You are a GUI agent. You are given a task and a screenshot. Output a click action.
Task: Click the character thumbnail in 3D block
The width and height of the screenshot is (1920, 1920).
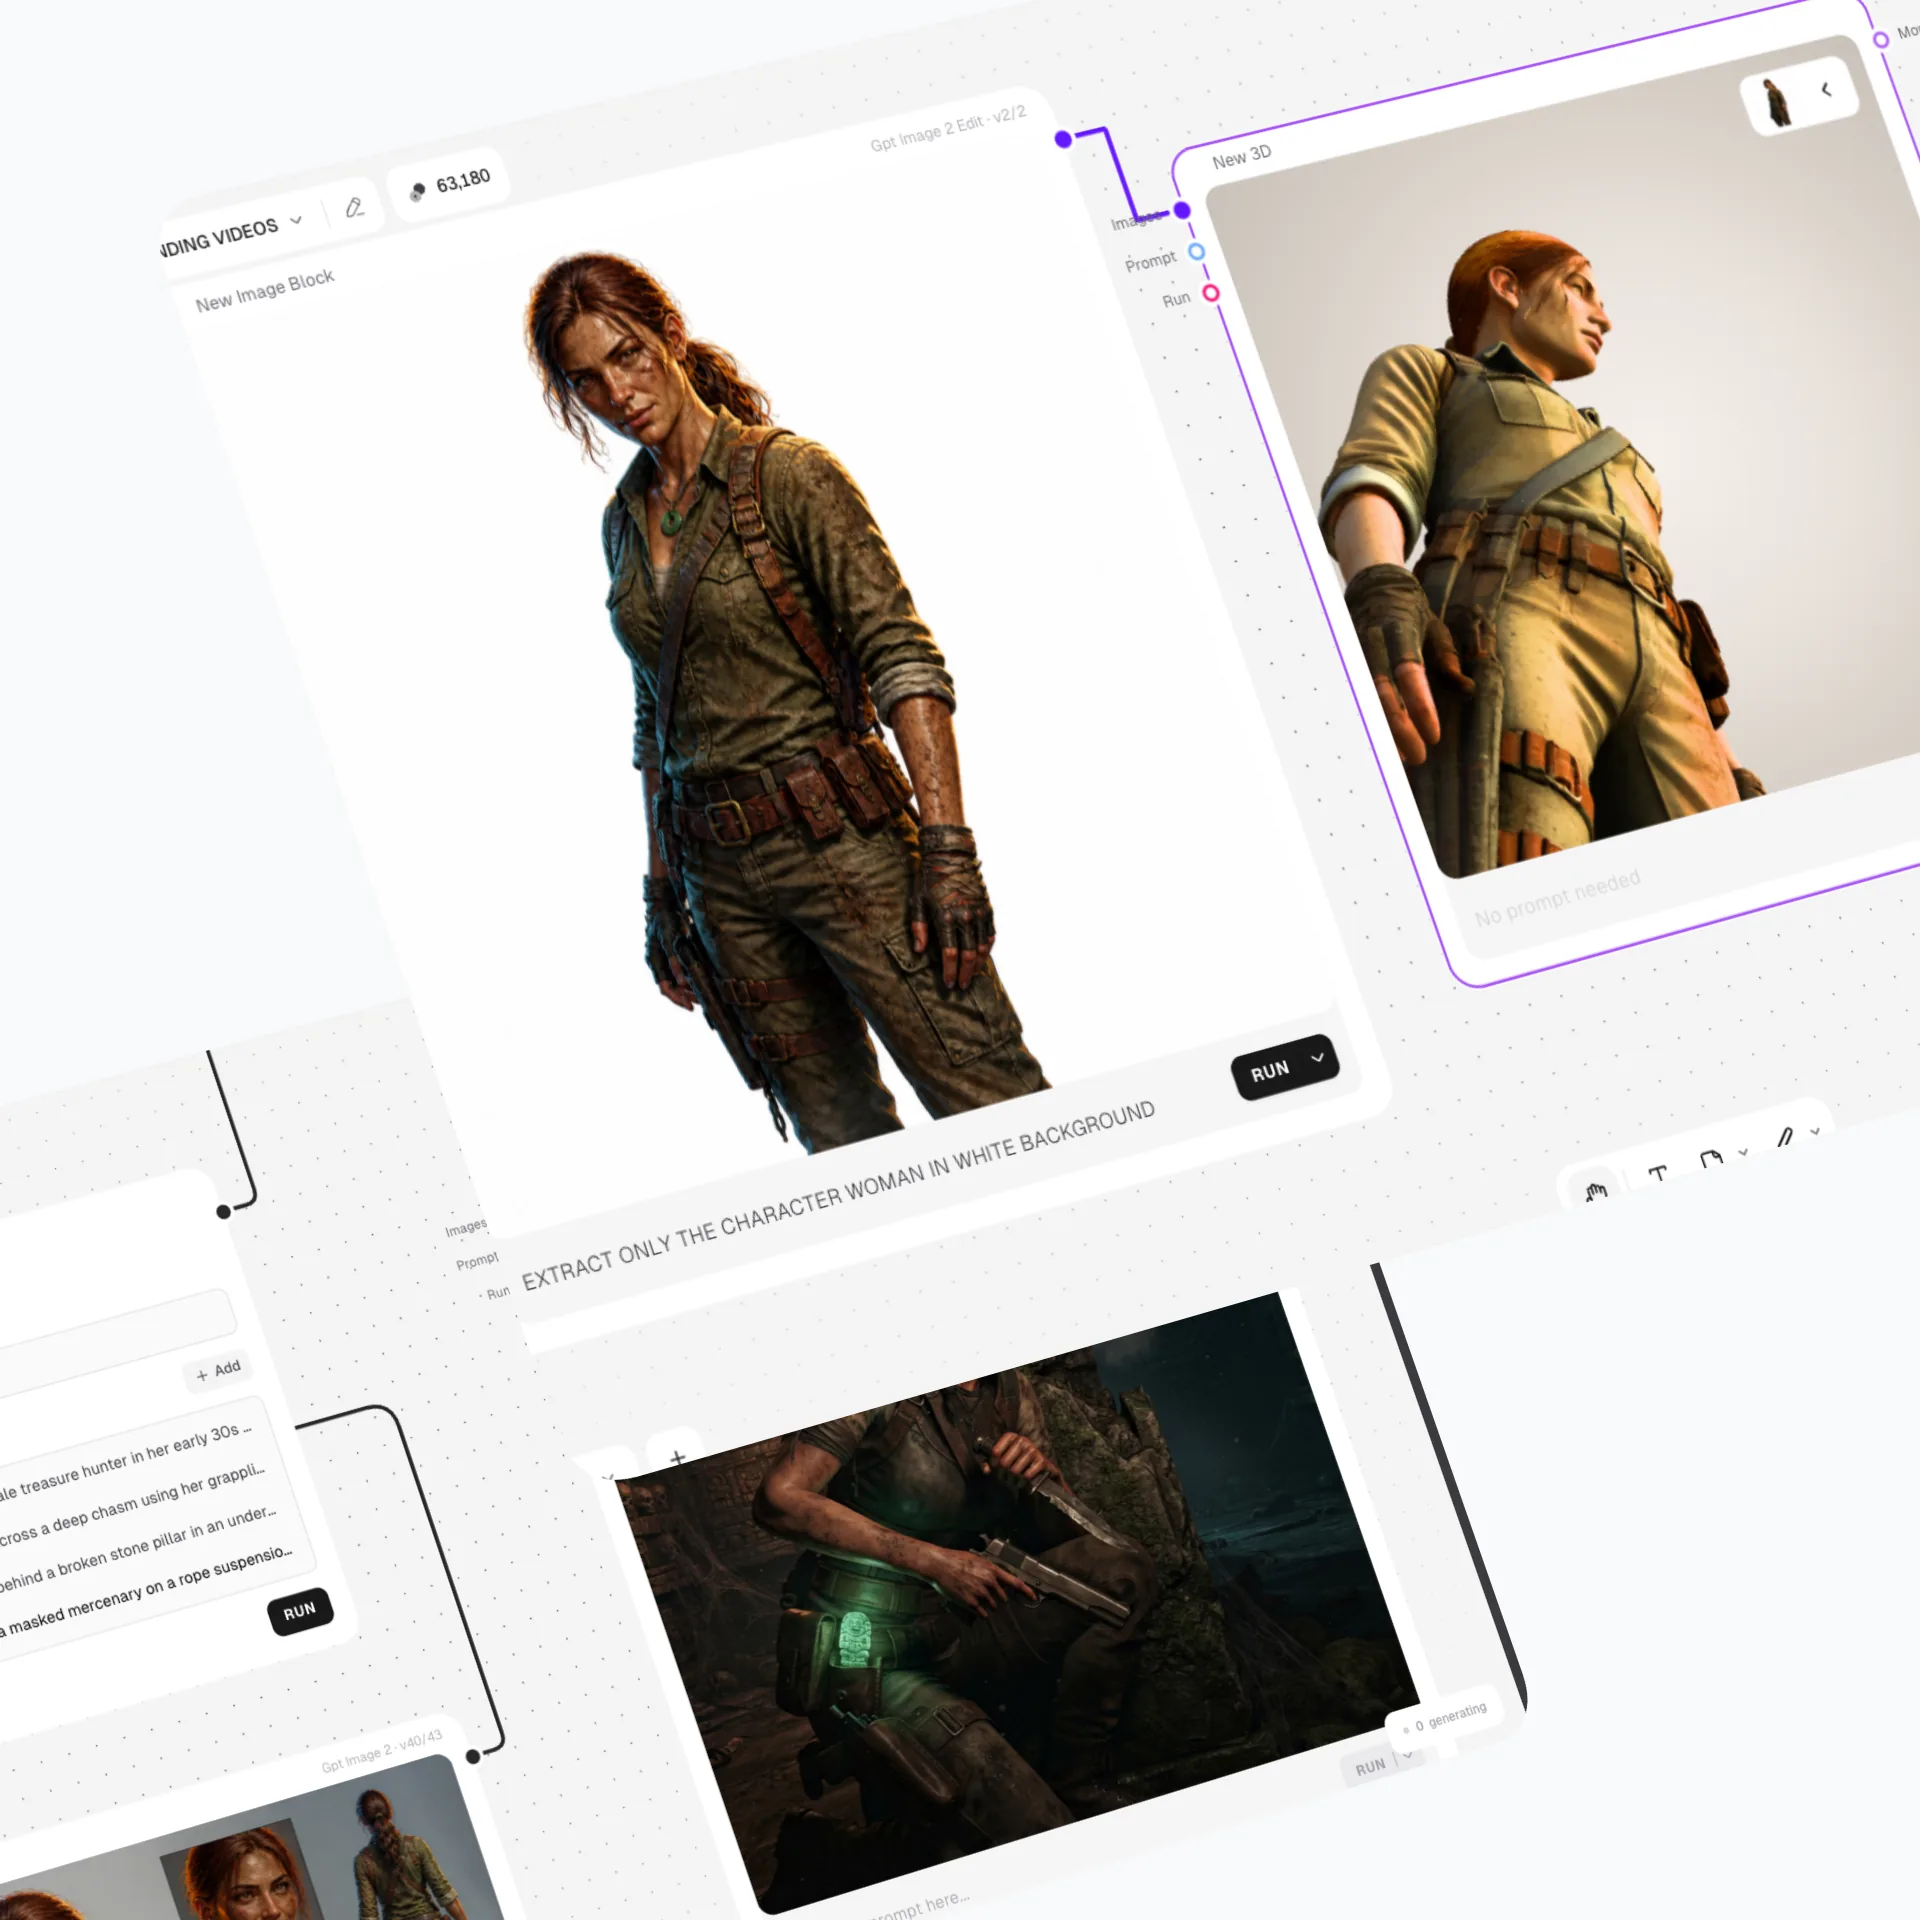pyautogui.click(x=1778, y=103)
